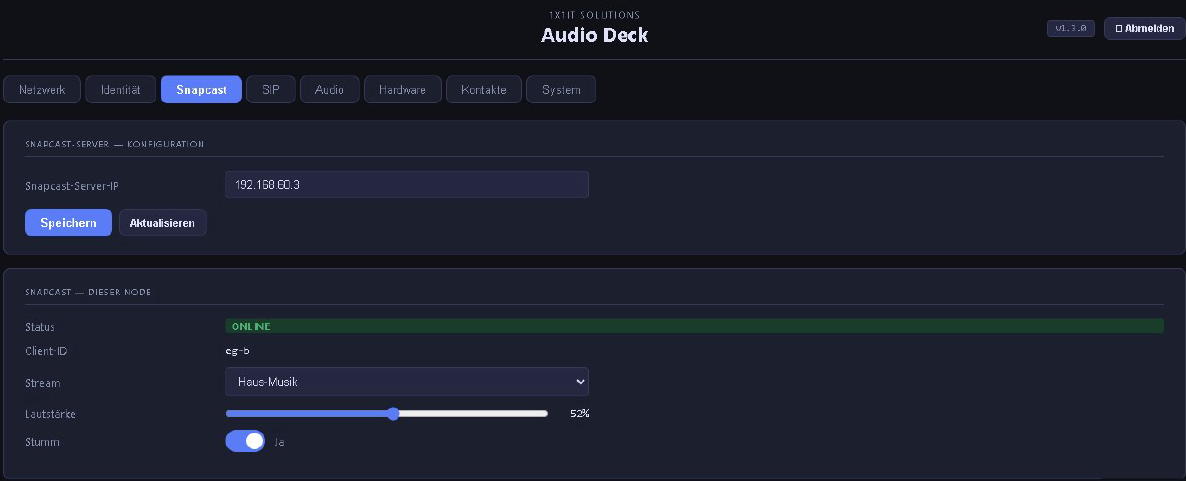
Task: Open the SIP tab
Action: click(x=271, y=89)
